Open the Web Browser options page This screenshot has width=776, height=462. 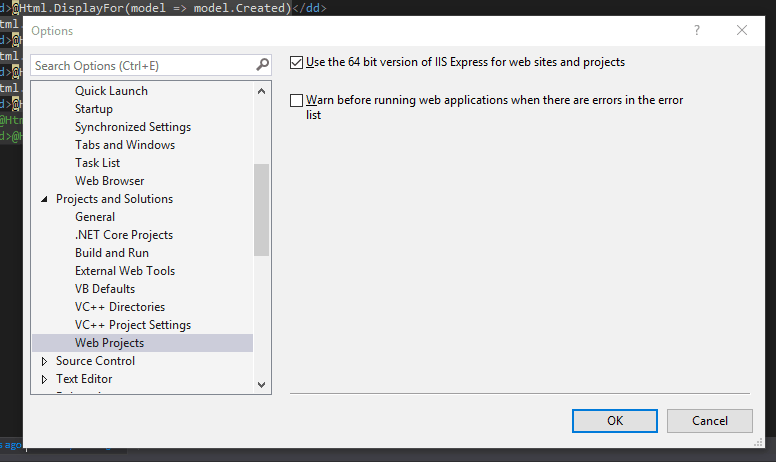click(x=109, y=181)
